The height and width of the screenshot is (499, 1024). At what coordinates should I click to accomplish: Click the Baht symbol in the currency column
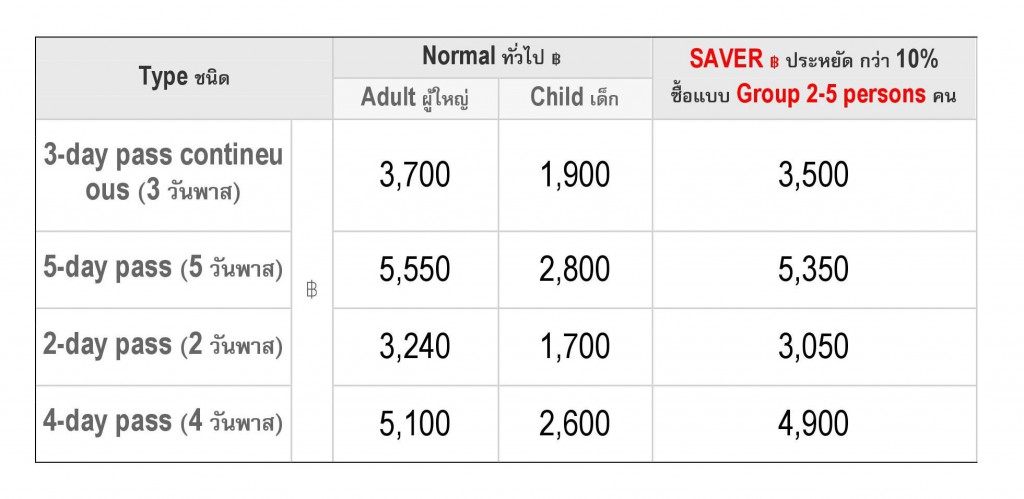click(312, 290)
